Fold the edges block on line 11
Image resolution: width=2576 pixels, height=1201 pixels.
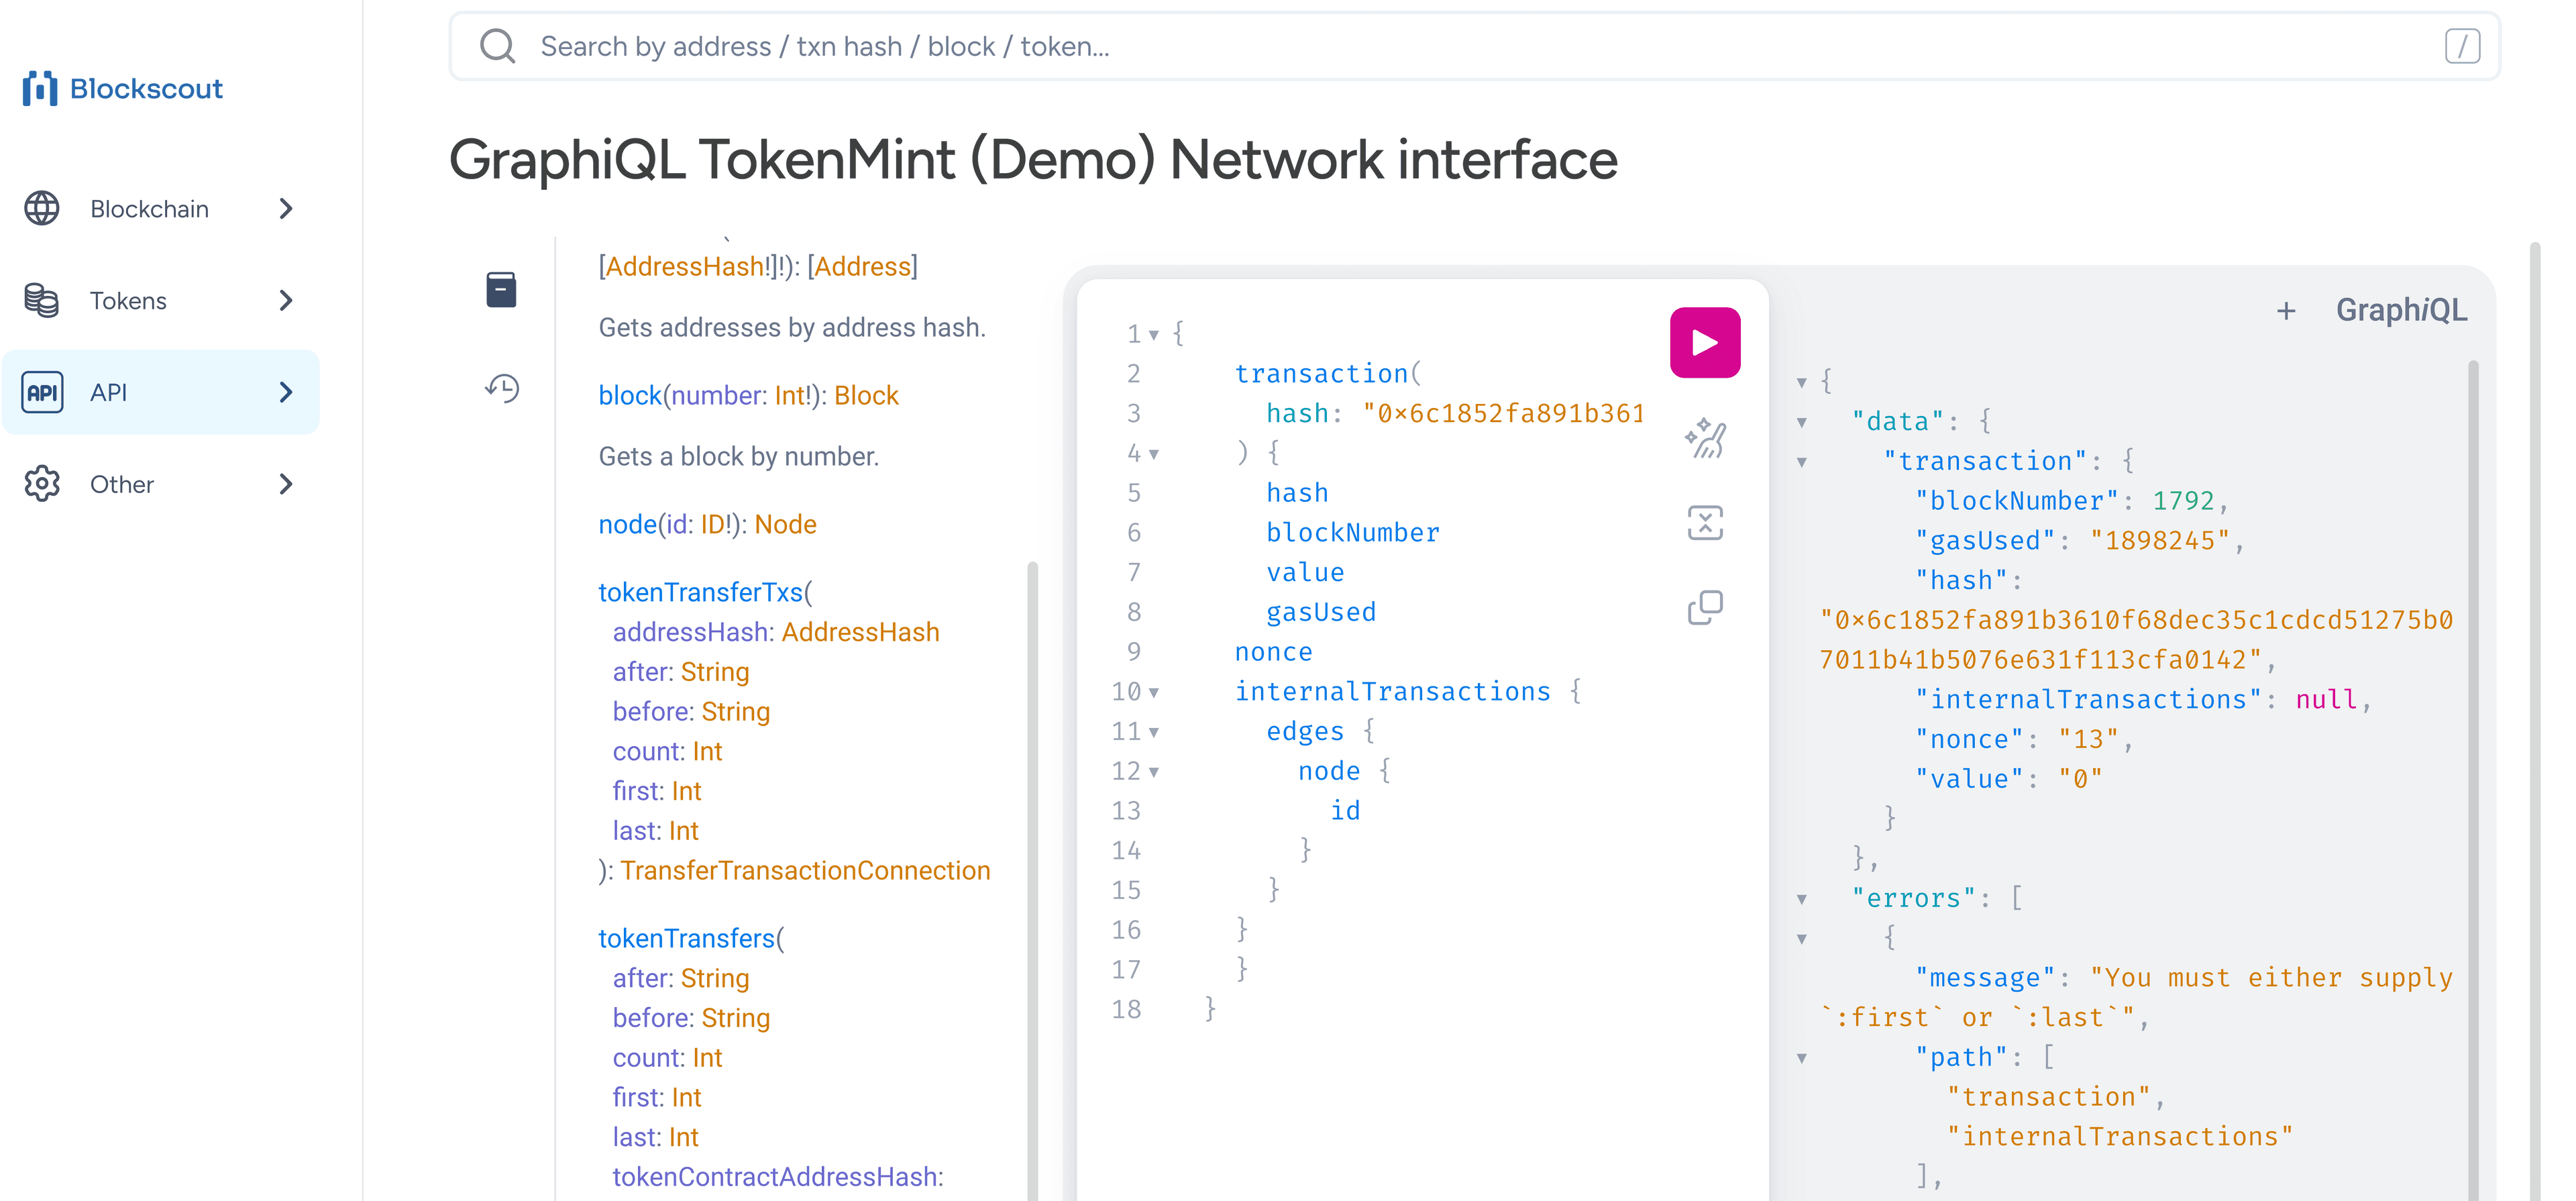click(1154, 732)
